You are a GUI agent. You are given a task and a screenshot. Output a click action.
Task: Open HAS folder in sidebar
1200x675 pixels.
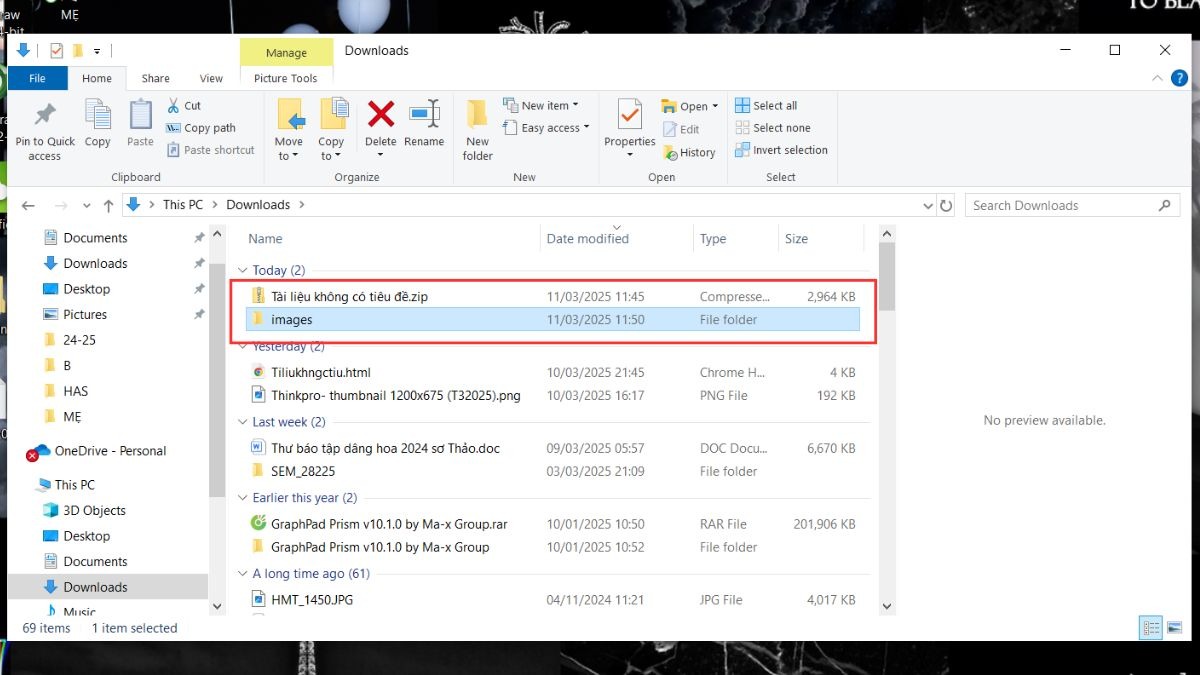[75, 391]
